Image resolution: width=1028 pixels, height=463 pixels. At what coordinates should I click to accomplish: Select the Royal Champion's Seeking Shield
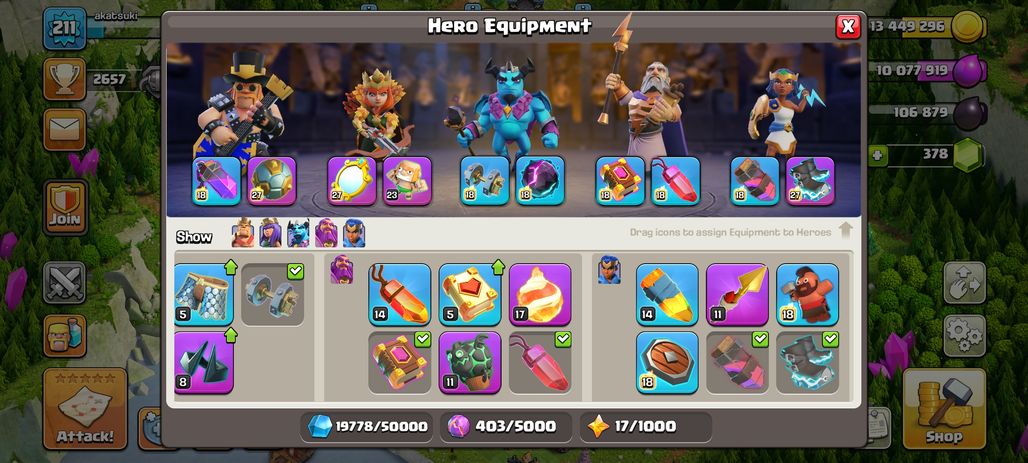[x=667, y=362]
